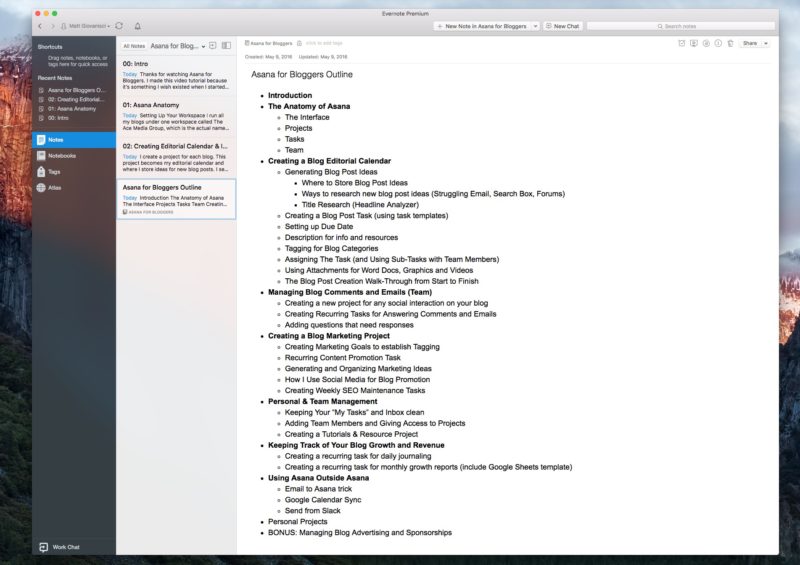Create New Note in Asana for Bloggers

pos(482,26)
